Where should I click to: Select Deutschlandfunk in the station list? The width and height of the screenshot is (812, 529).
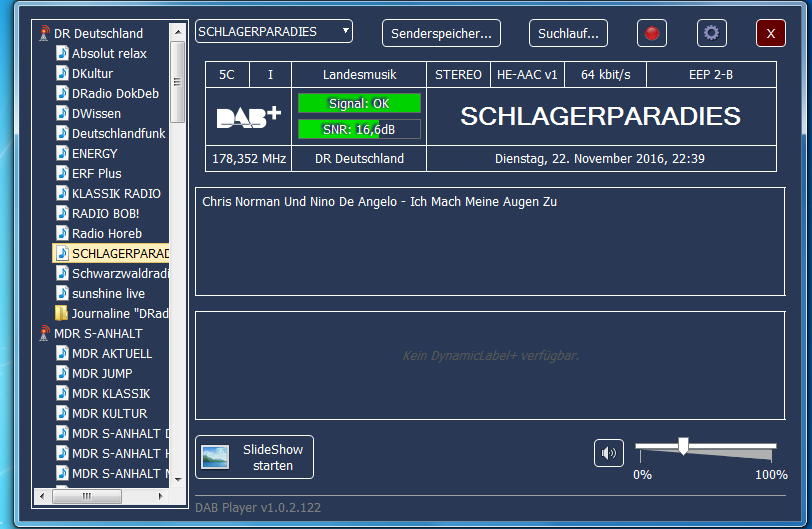click(118, 133)
